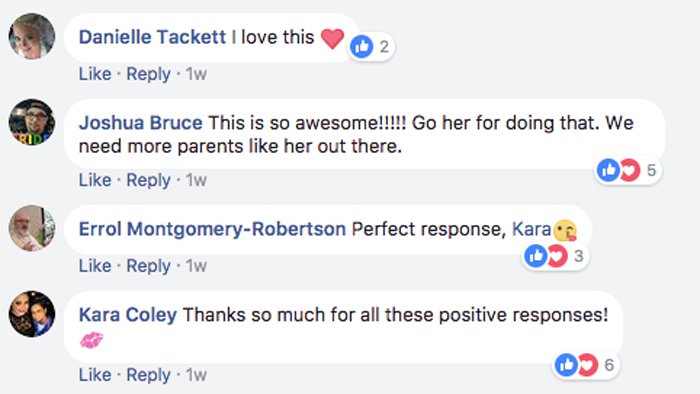Like Kara Coley's thank-you comment
The width and height of the screenshot is (700, 394).
click(95, 374)
